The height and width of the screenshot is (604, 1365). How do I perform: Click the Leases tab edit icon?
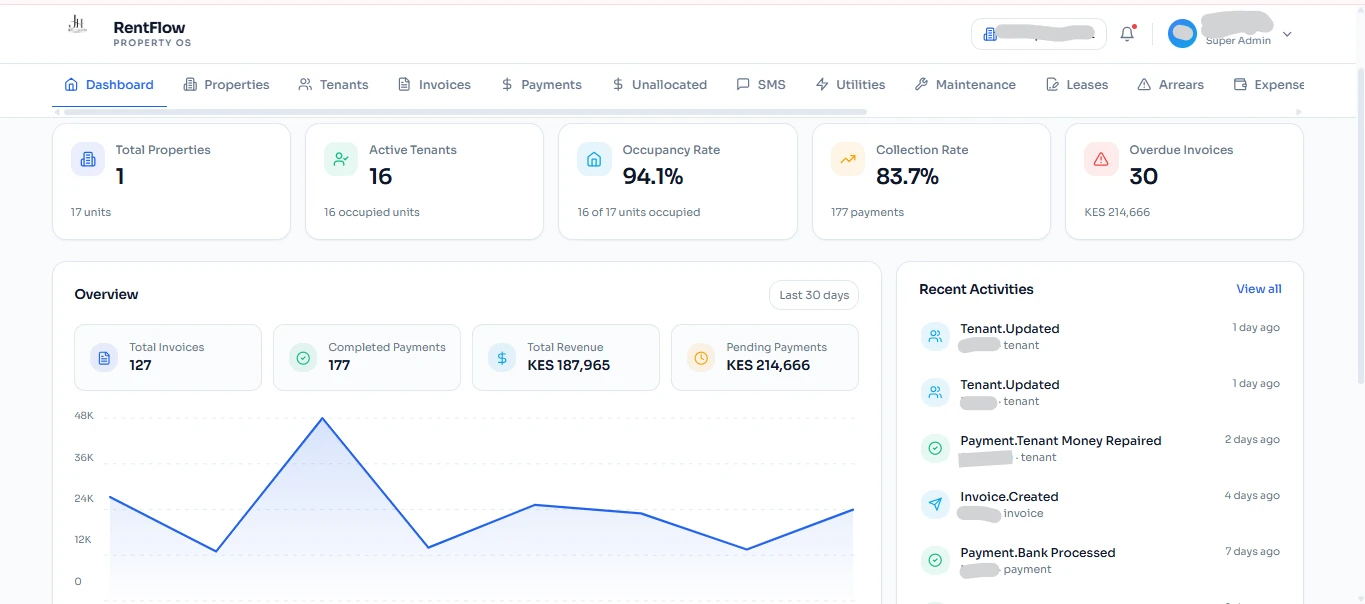[1052, 85]
